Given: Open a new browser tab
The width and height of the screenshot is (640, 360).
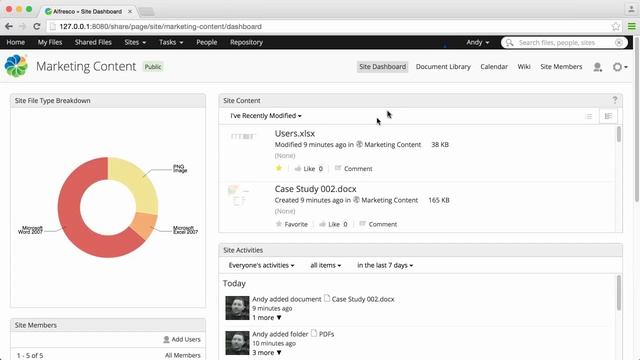Looking at the screenshot, I should 146,11.
